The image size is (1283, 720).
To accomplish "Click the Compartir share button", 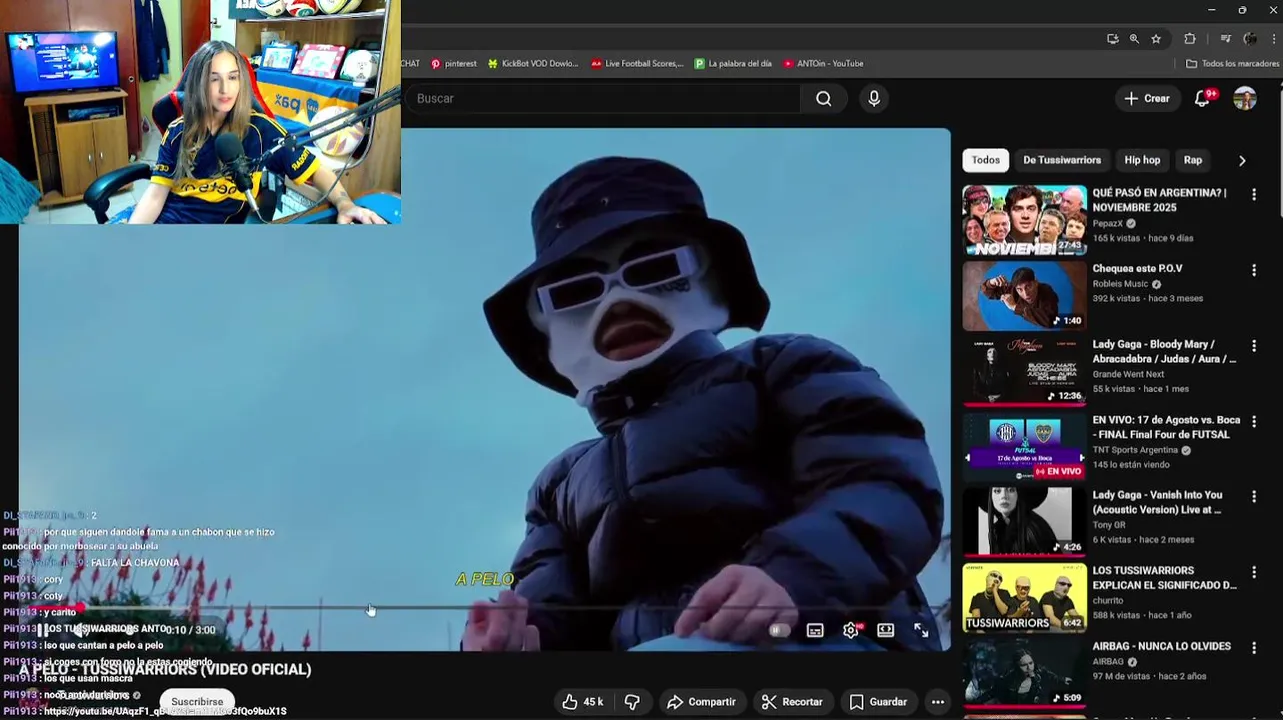I will click(x=701, y=702).
